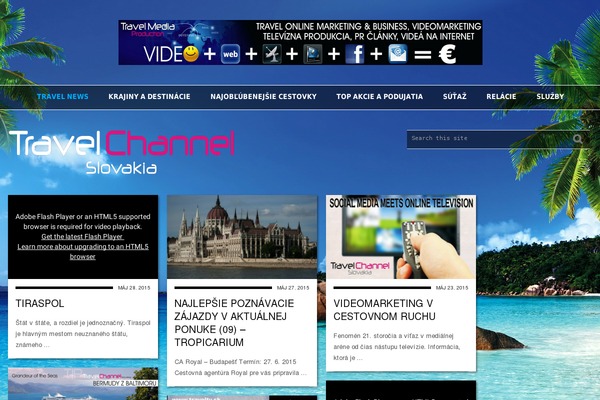Click the 'Máj 28, 2015' date

coord(134,288)
